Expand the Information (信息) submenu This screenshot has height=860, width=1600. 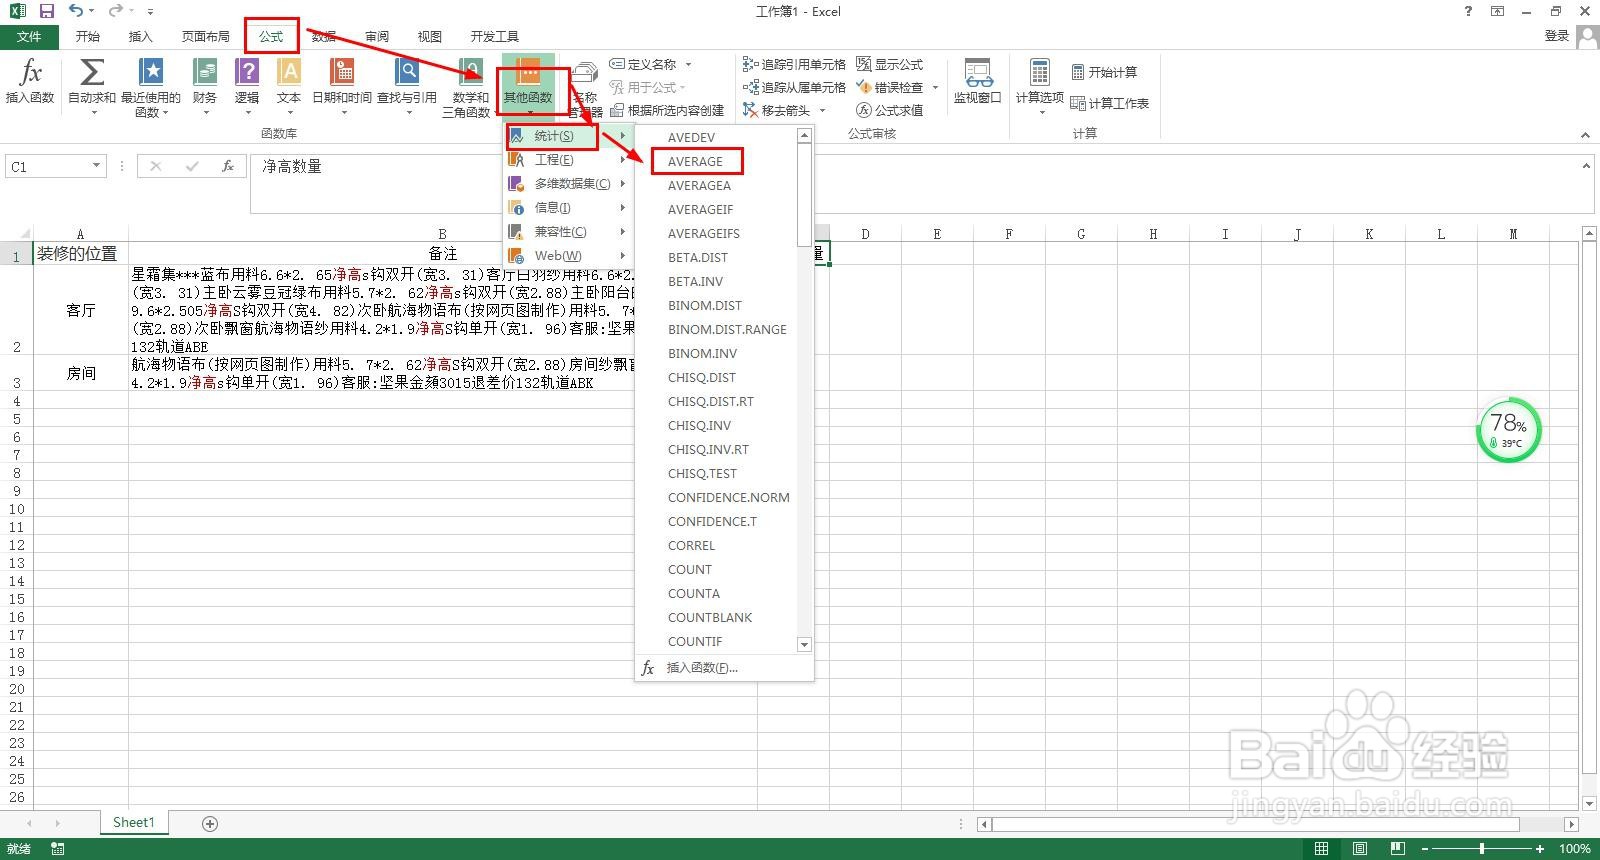[567, 208]
